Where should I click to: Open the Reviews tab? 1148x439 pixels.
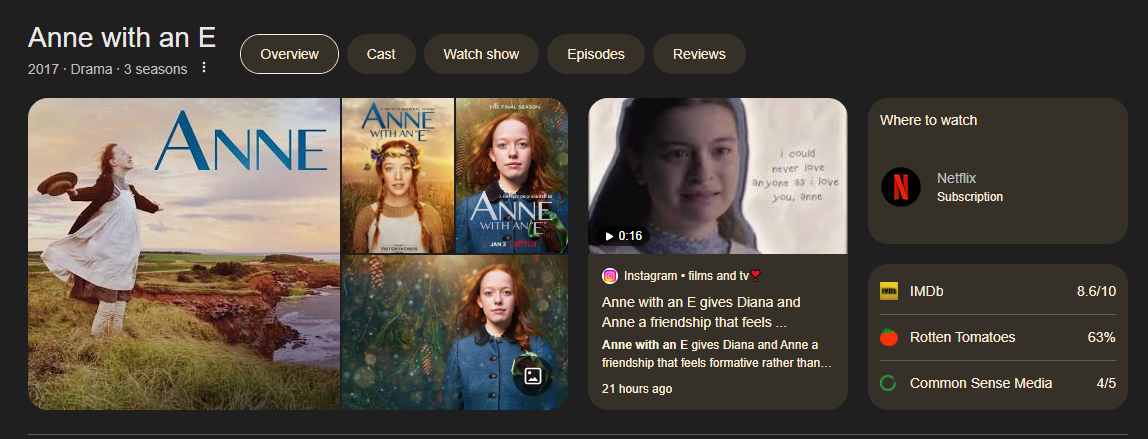[x=699, y=54]
